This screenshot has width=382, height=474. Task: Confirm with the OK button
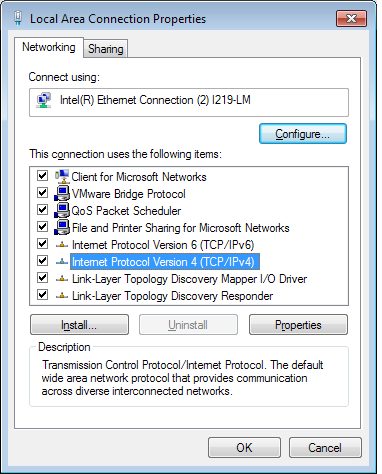244,448
